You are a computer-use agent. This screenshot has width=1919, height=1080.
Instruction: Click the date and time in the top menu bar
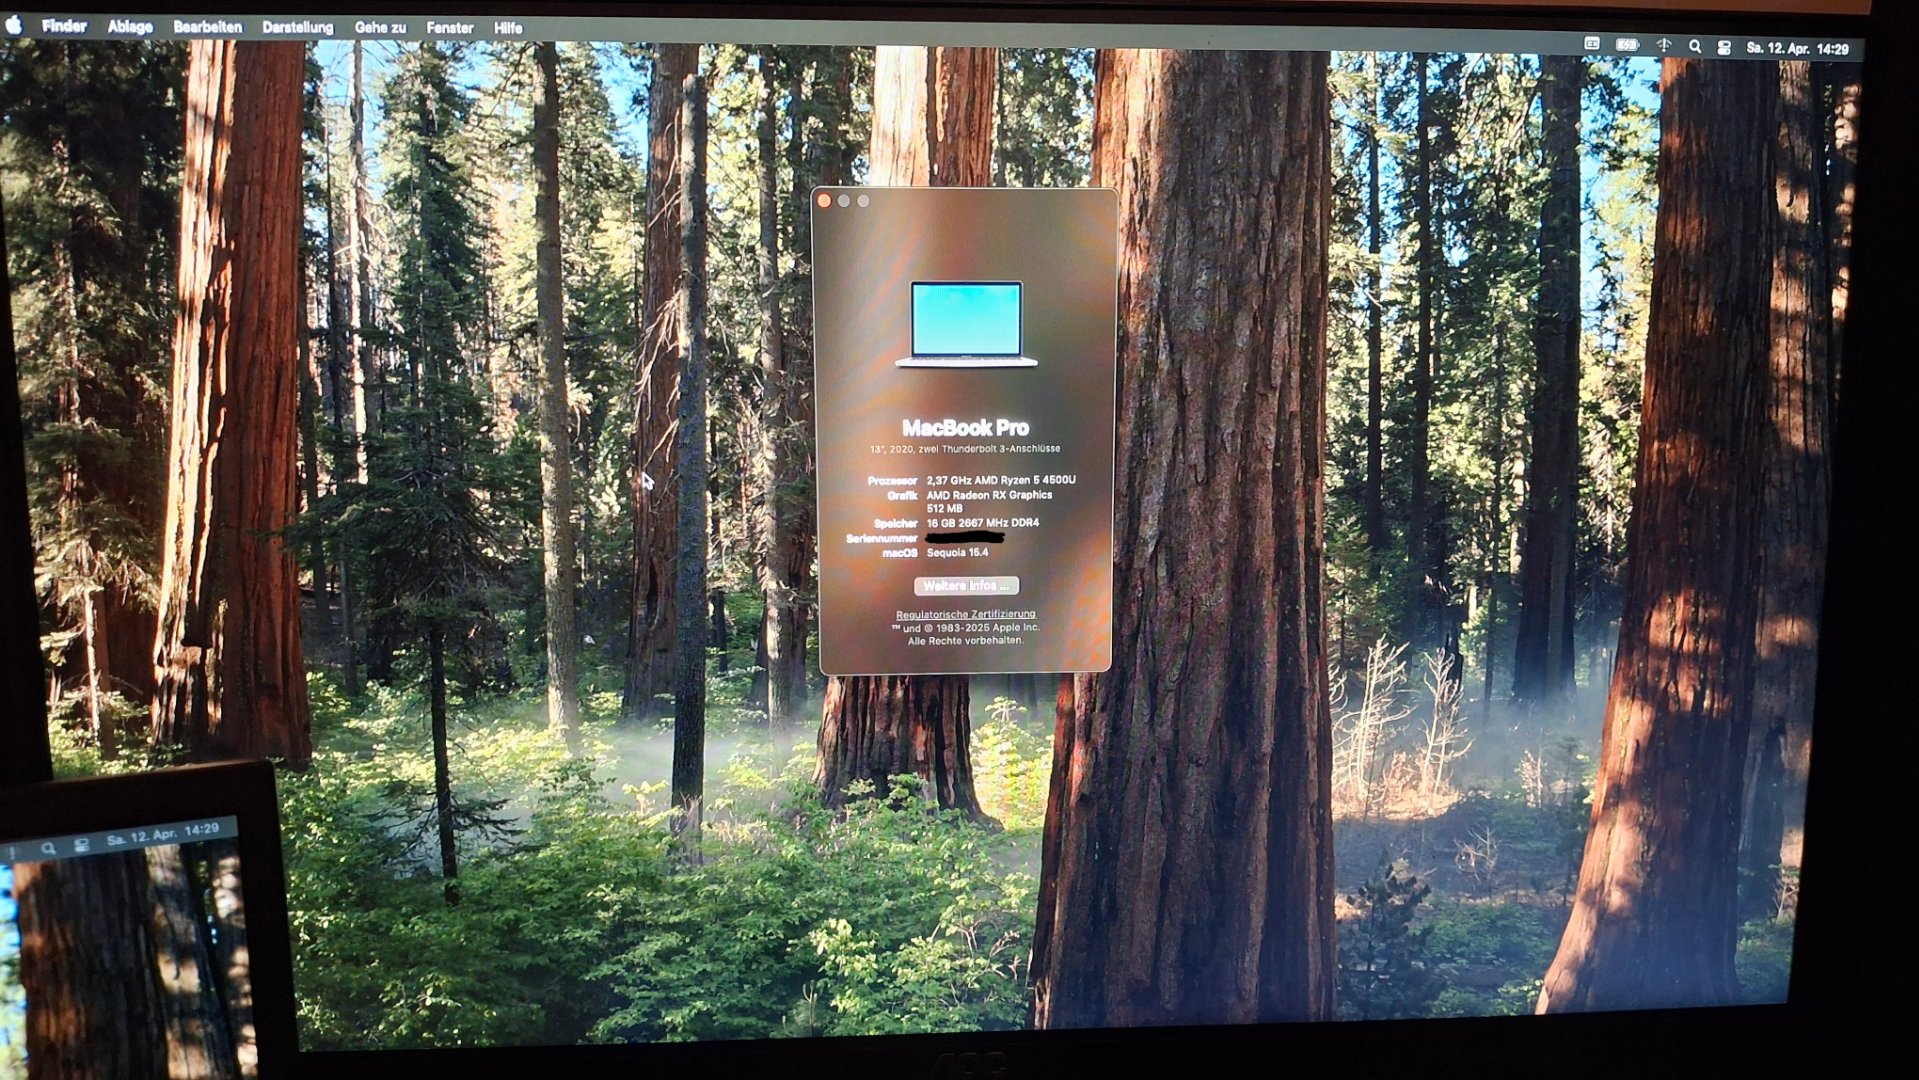(1797, 48)
